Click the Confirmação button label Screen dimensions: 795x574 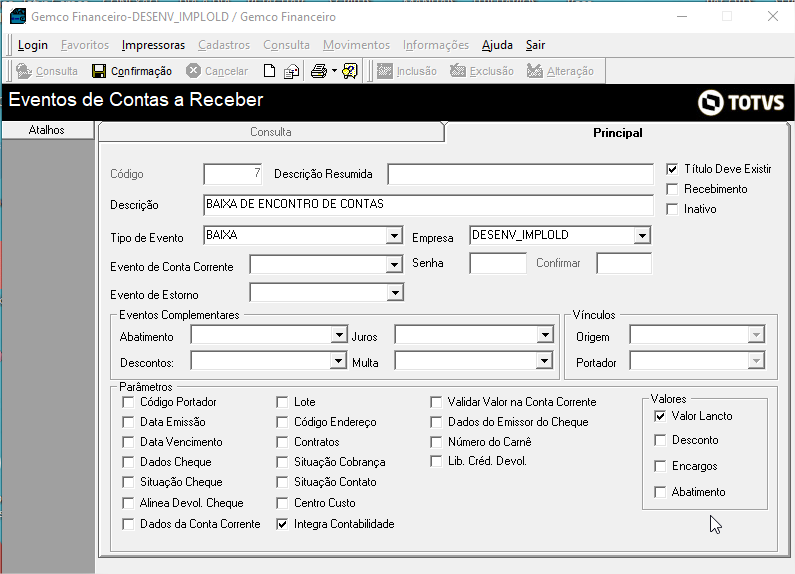141,71
